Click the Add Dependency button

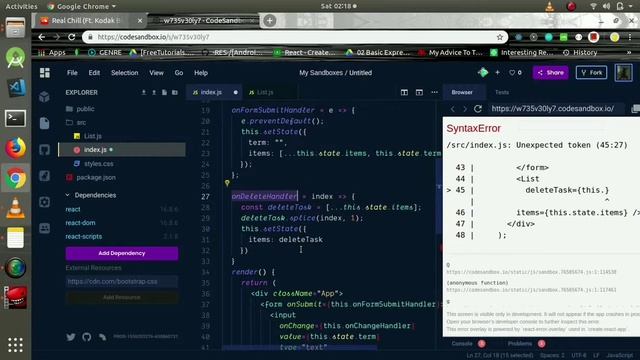[122, 253]
